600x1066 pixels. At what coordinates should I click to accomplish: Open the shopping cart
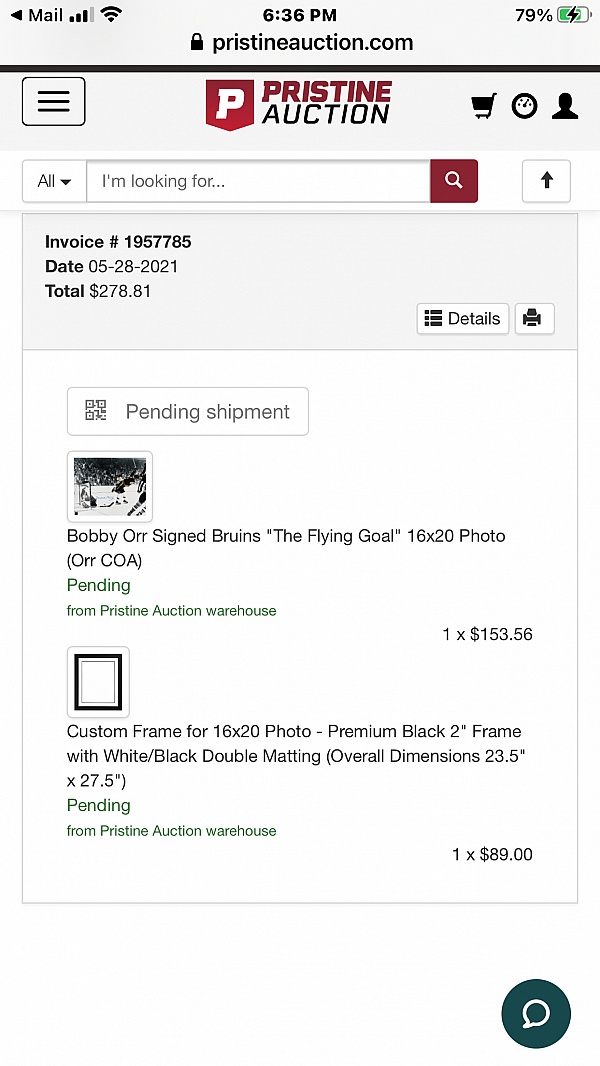[x=483, y=105]
